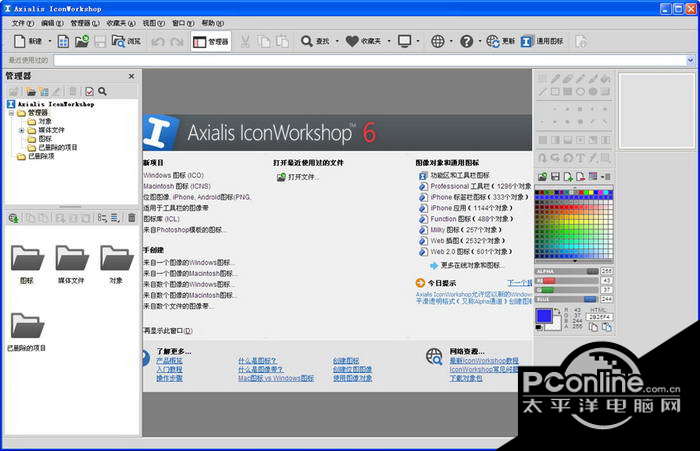Click the Mac图标 vs Windows图标 link
Screen dimensions: 700x451
coord(276,378)
